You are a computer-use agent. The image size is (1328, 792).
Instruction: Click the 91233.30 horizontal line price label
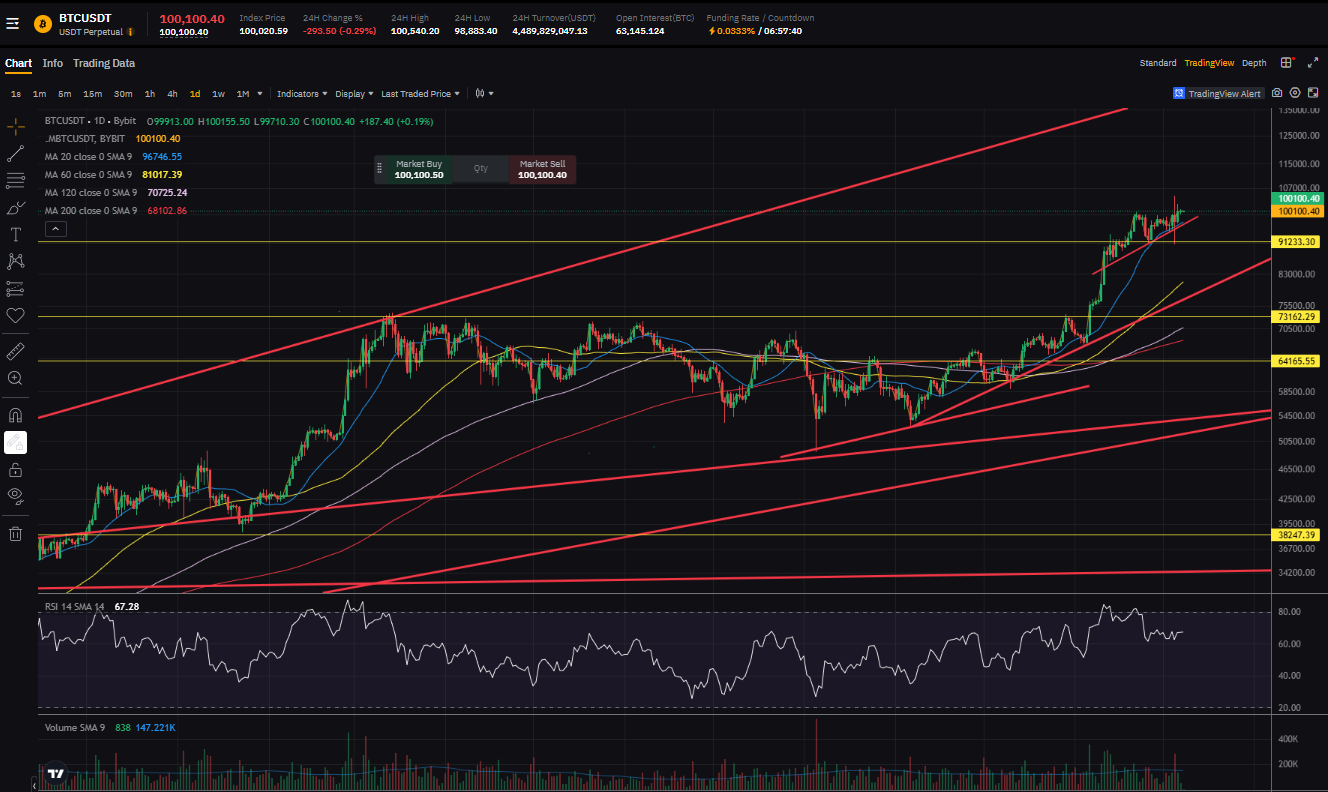click(1297, 242)
